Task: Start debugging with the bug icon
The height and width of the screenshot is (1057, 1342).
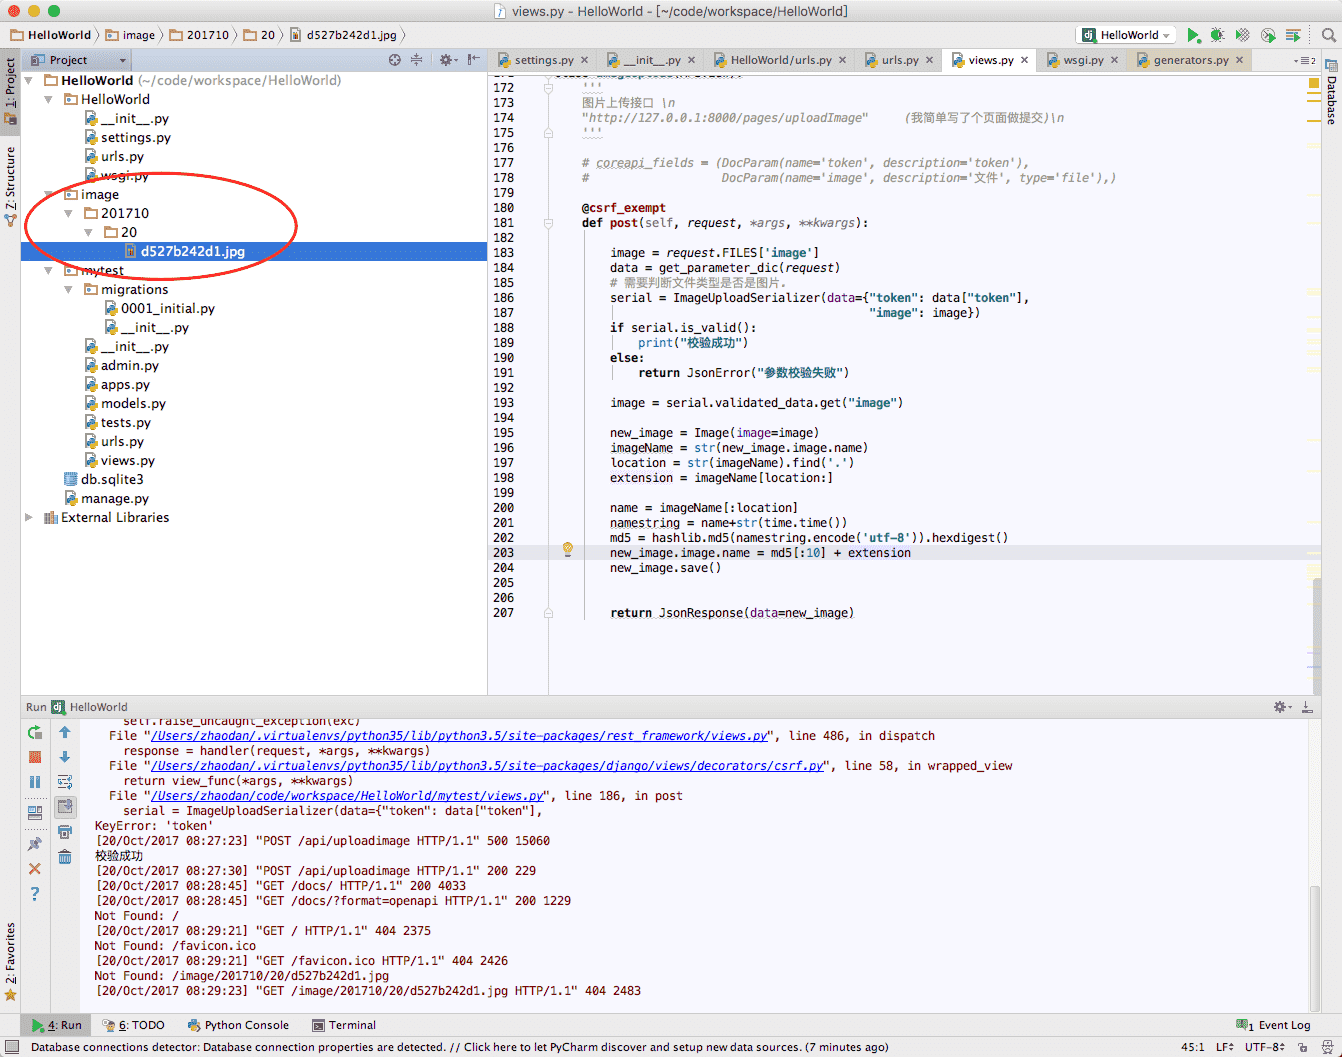Action: pos(1217,35)
